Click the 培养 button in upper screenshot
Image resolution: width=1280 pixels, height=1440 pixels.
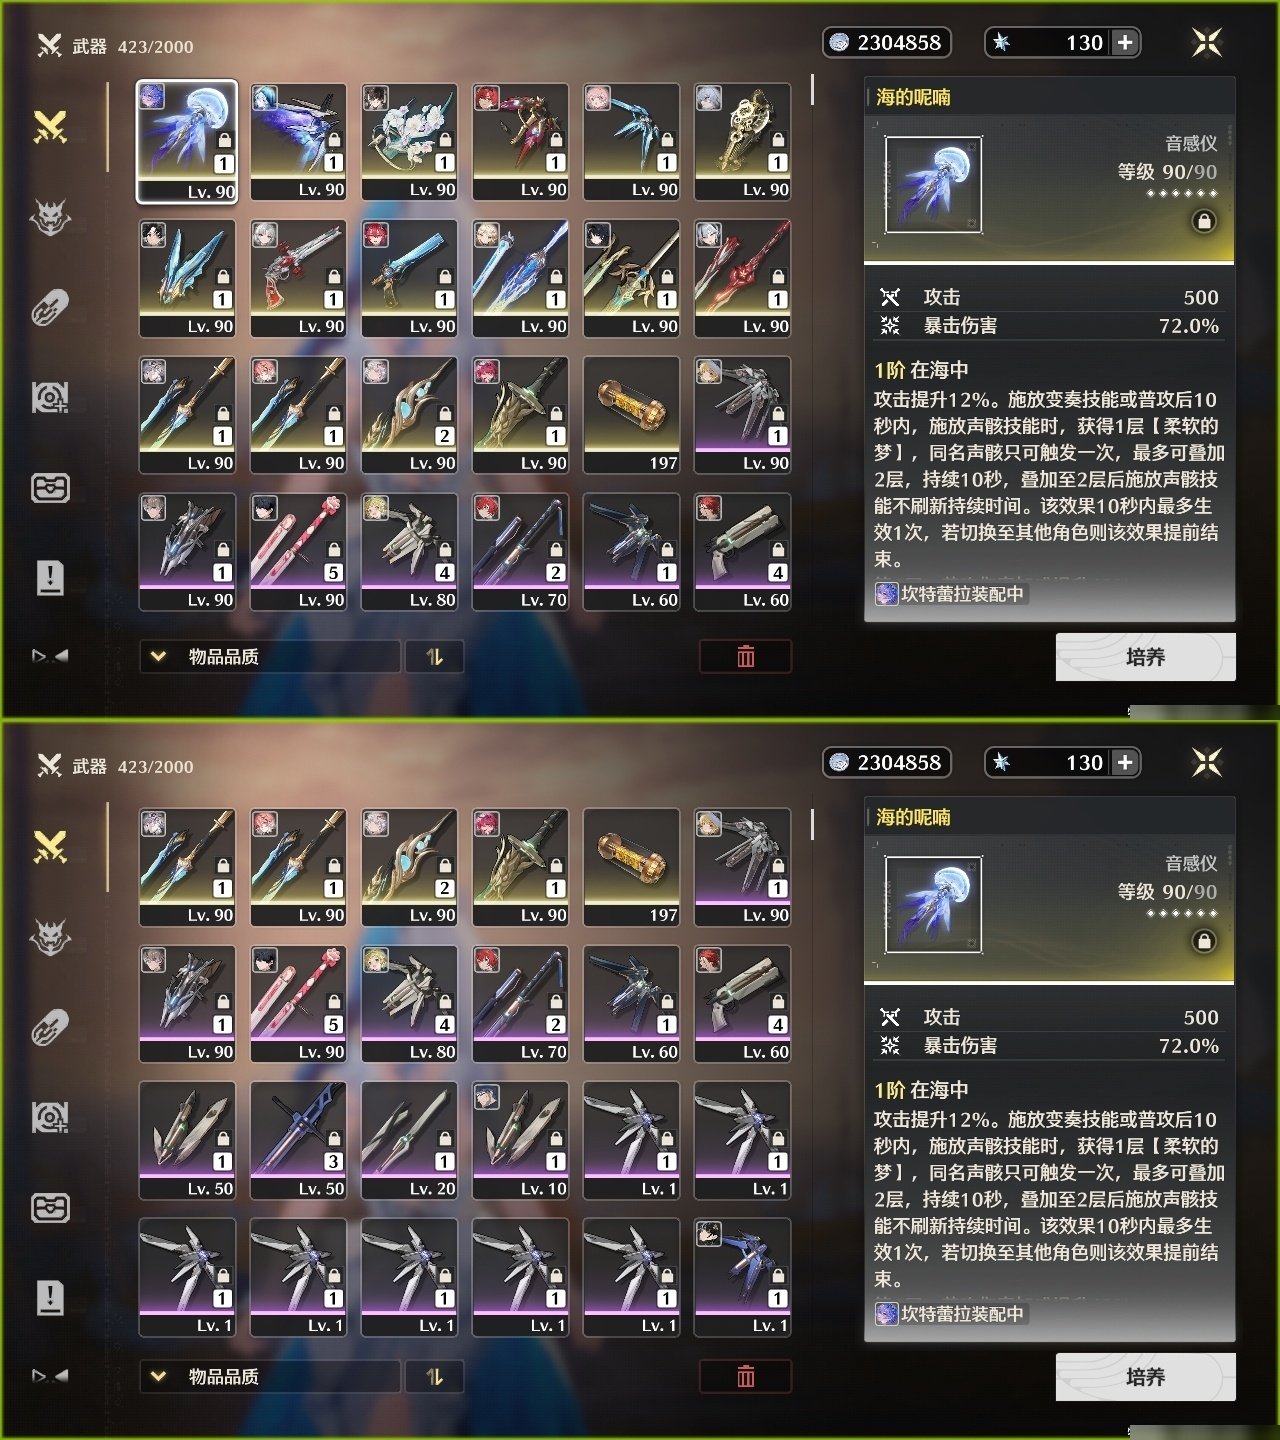coord(1145,657)
